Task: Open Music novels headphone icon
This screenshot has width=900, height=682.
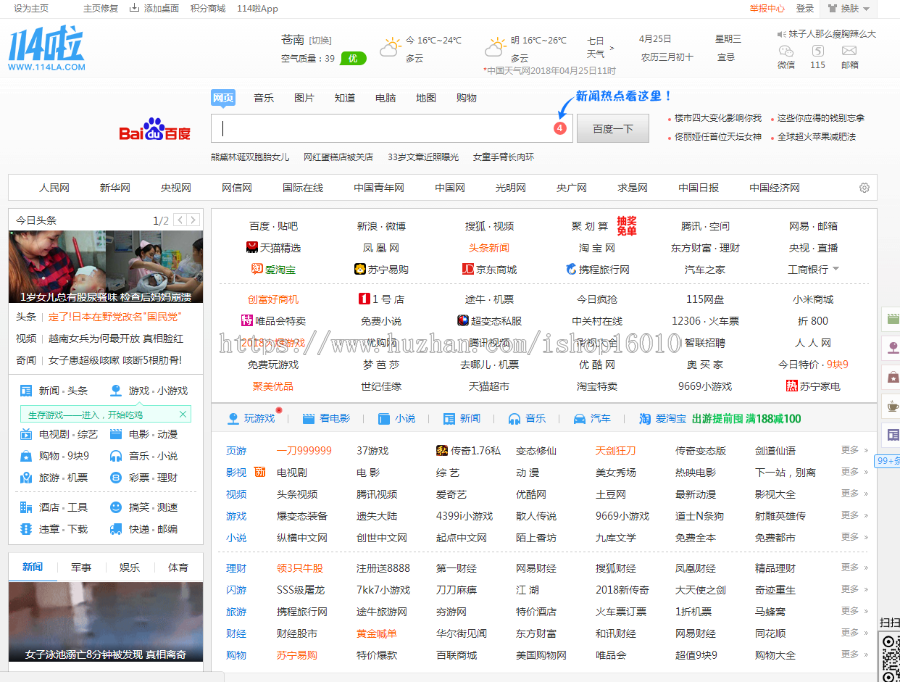Action: (x=116, y=456)
